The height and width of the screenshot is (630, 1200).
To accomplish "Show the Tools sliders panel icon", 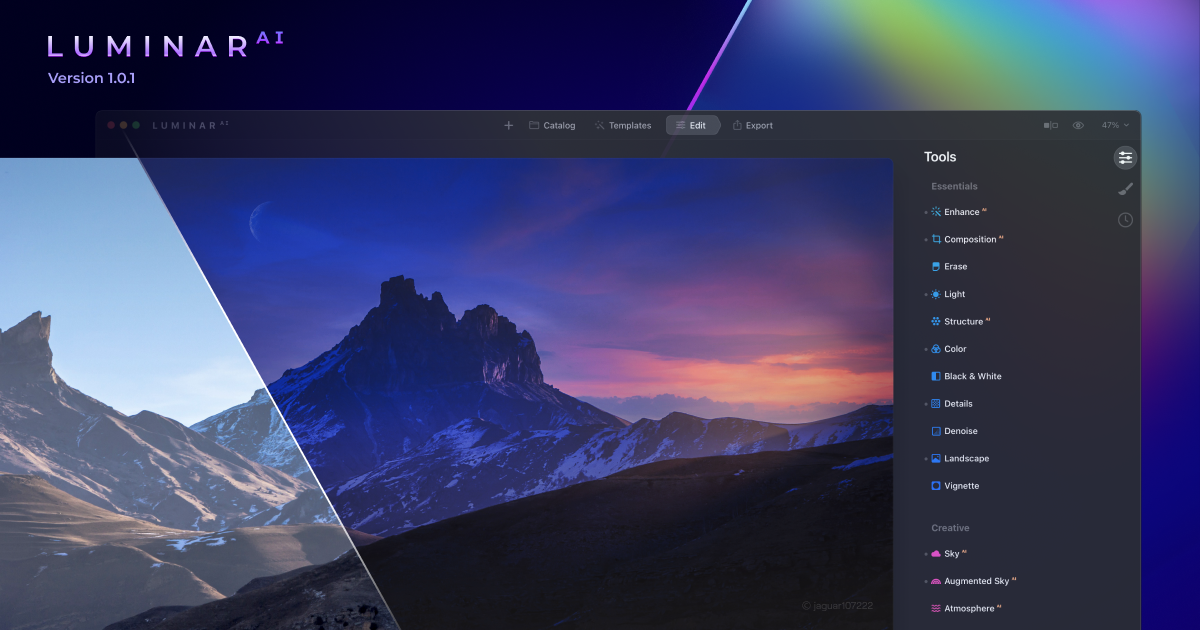I will pyautogui.click(x=1126, y=157).
